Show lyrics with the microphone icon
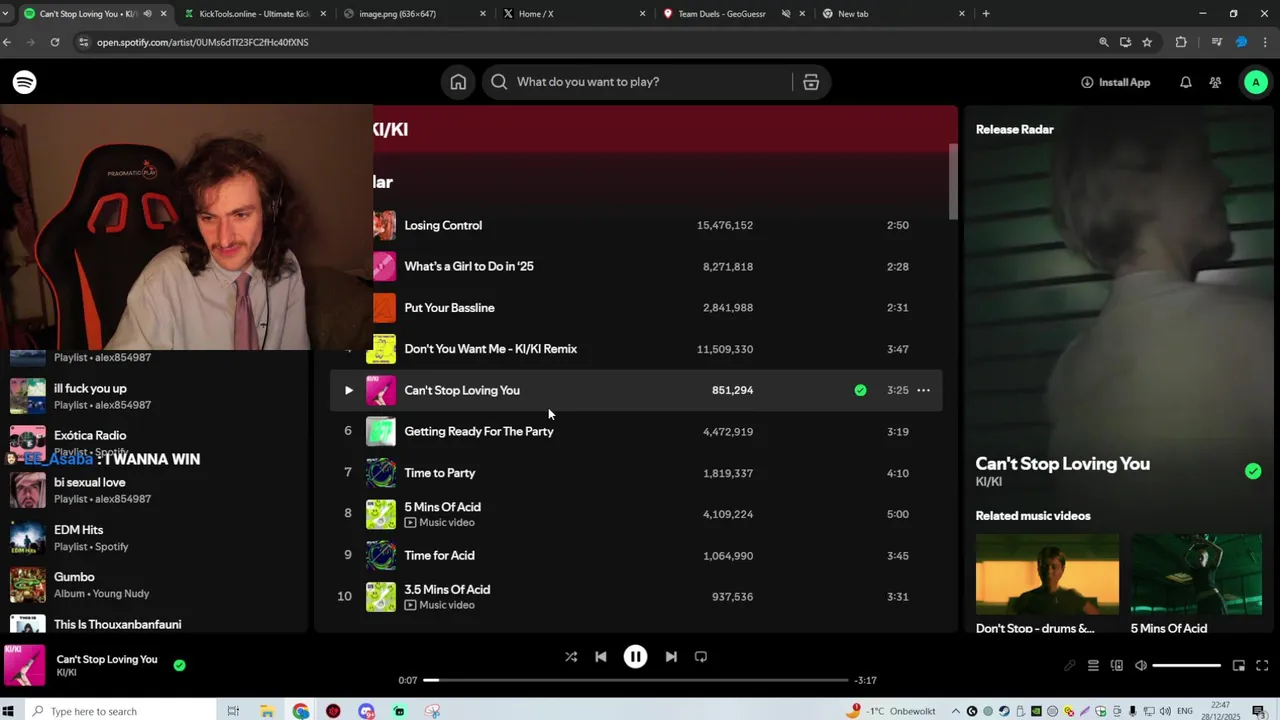This screenshot has height=720, width=1280. [x=1069, y=666]
